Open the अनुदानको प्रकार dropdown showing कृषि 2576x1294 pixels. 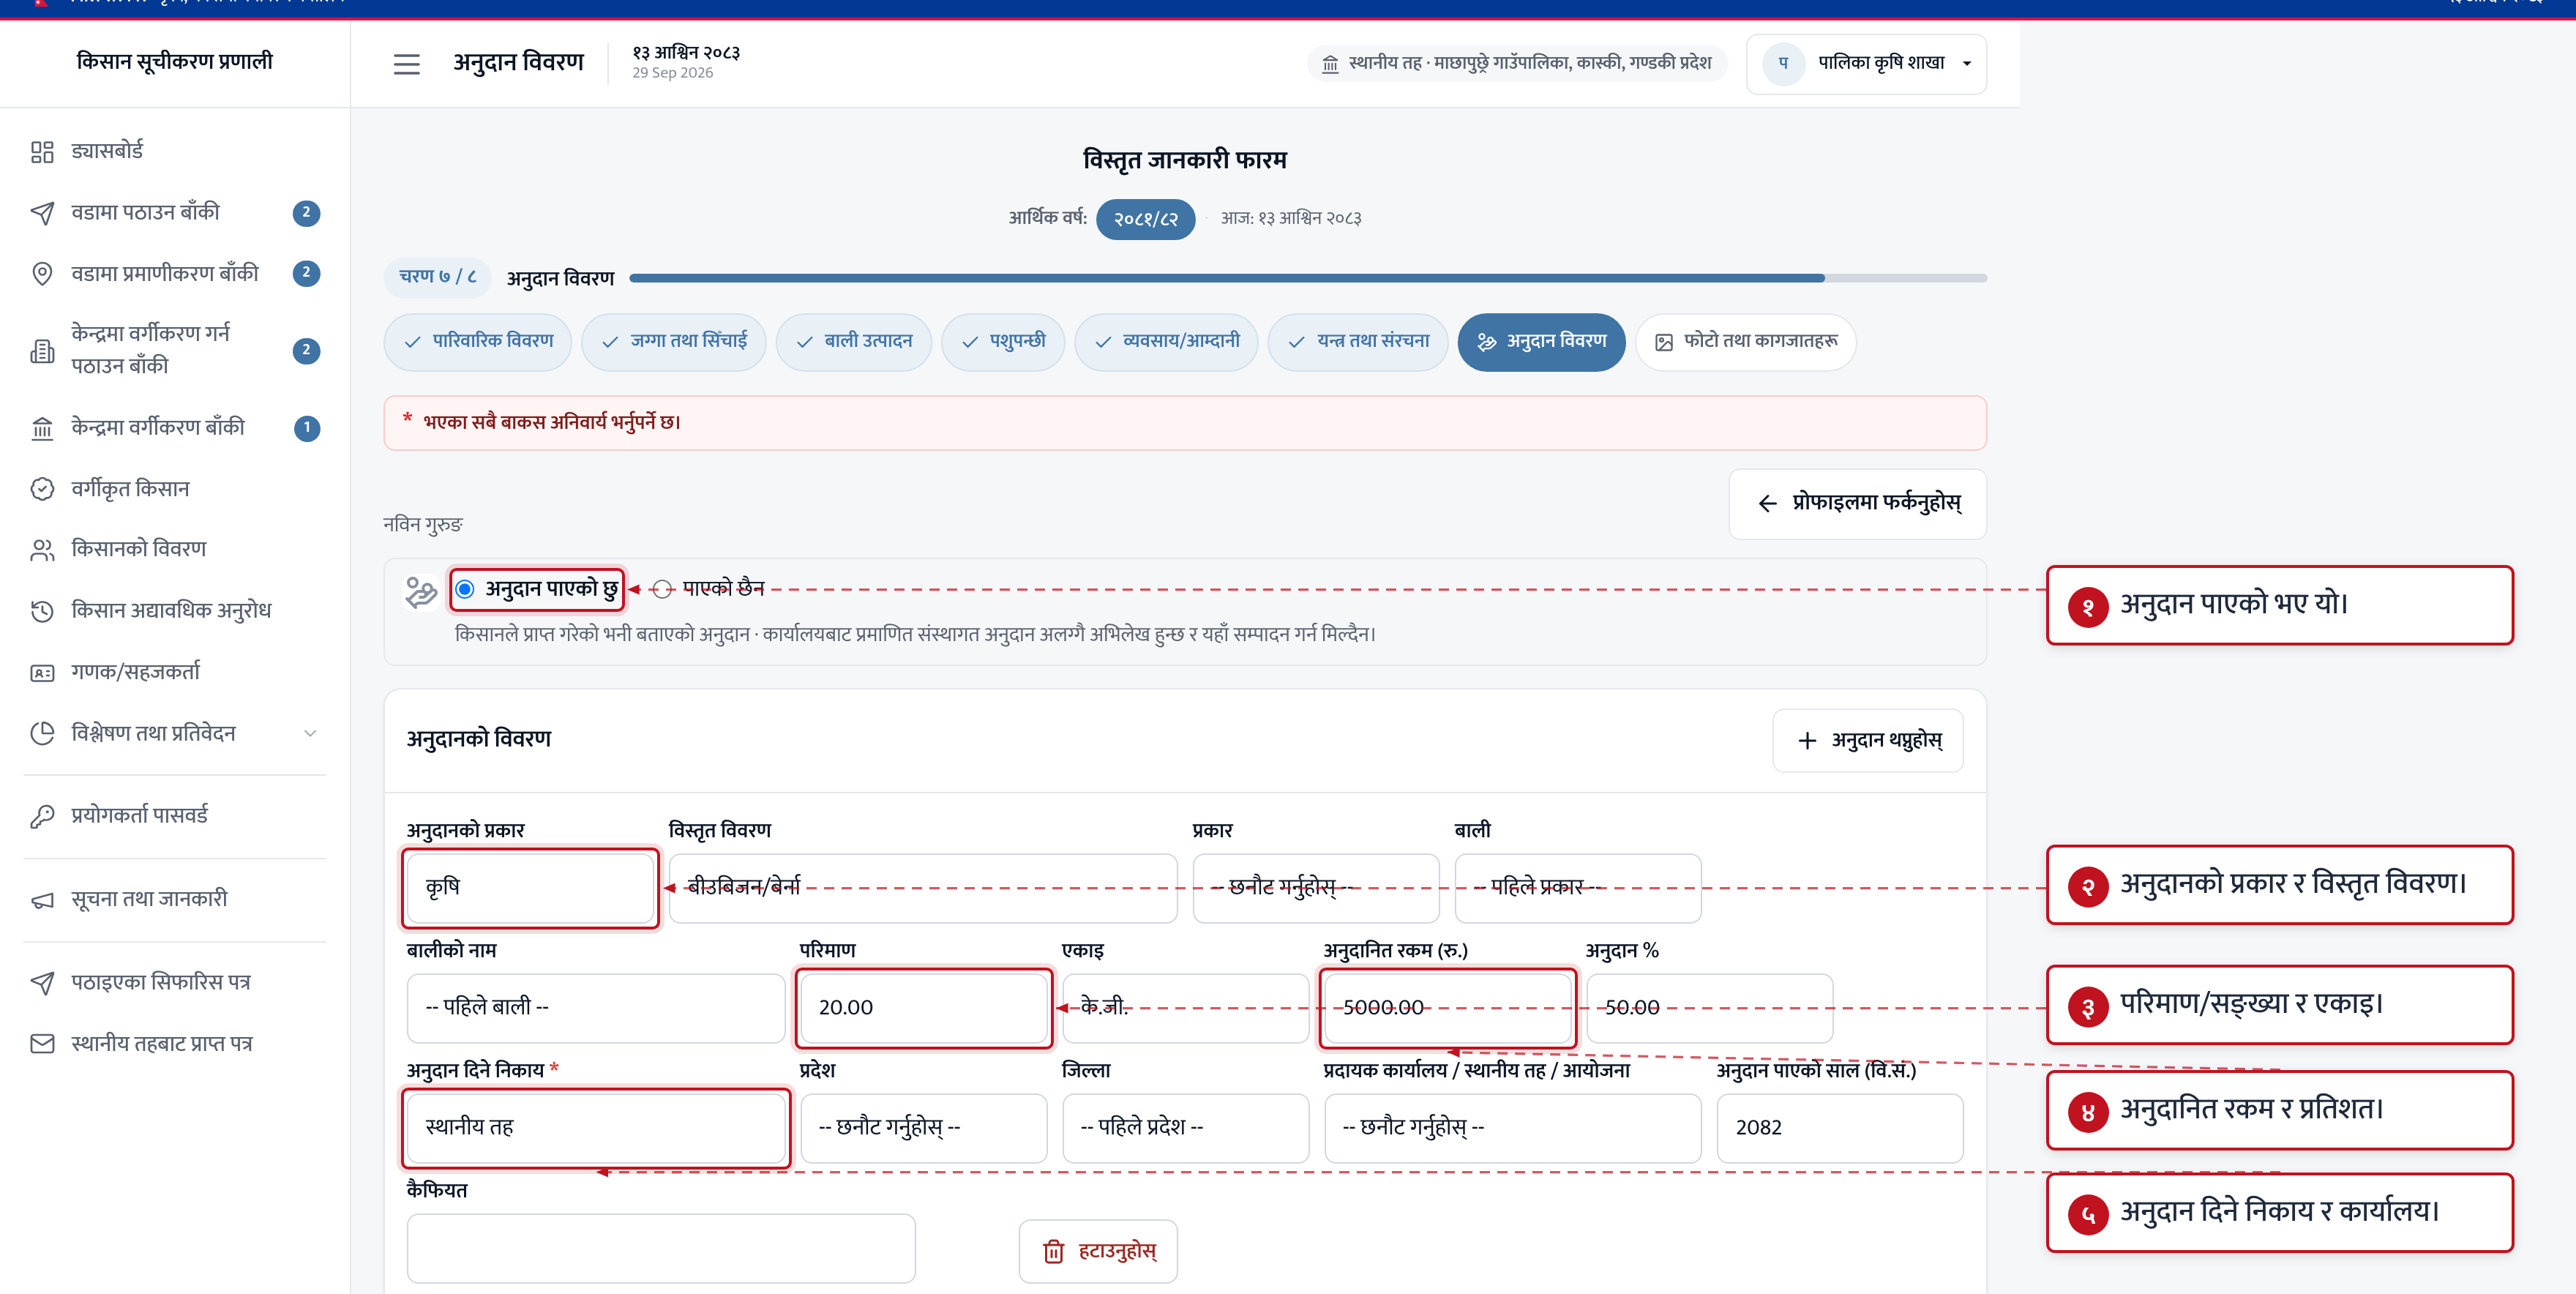[x=530, y=887]
